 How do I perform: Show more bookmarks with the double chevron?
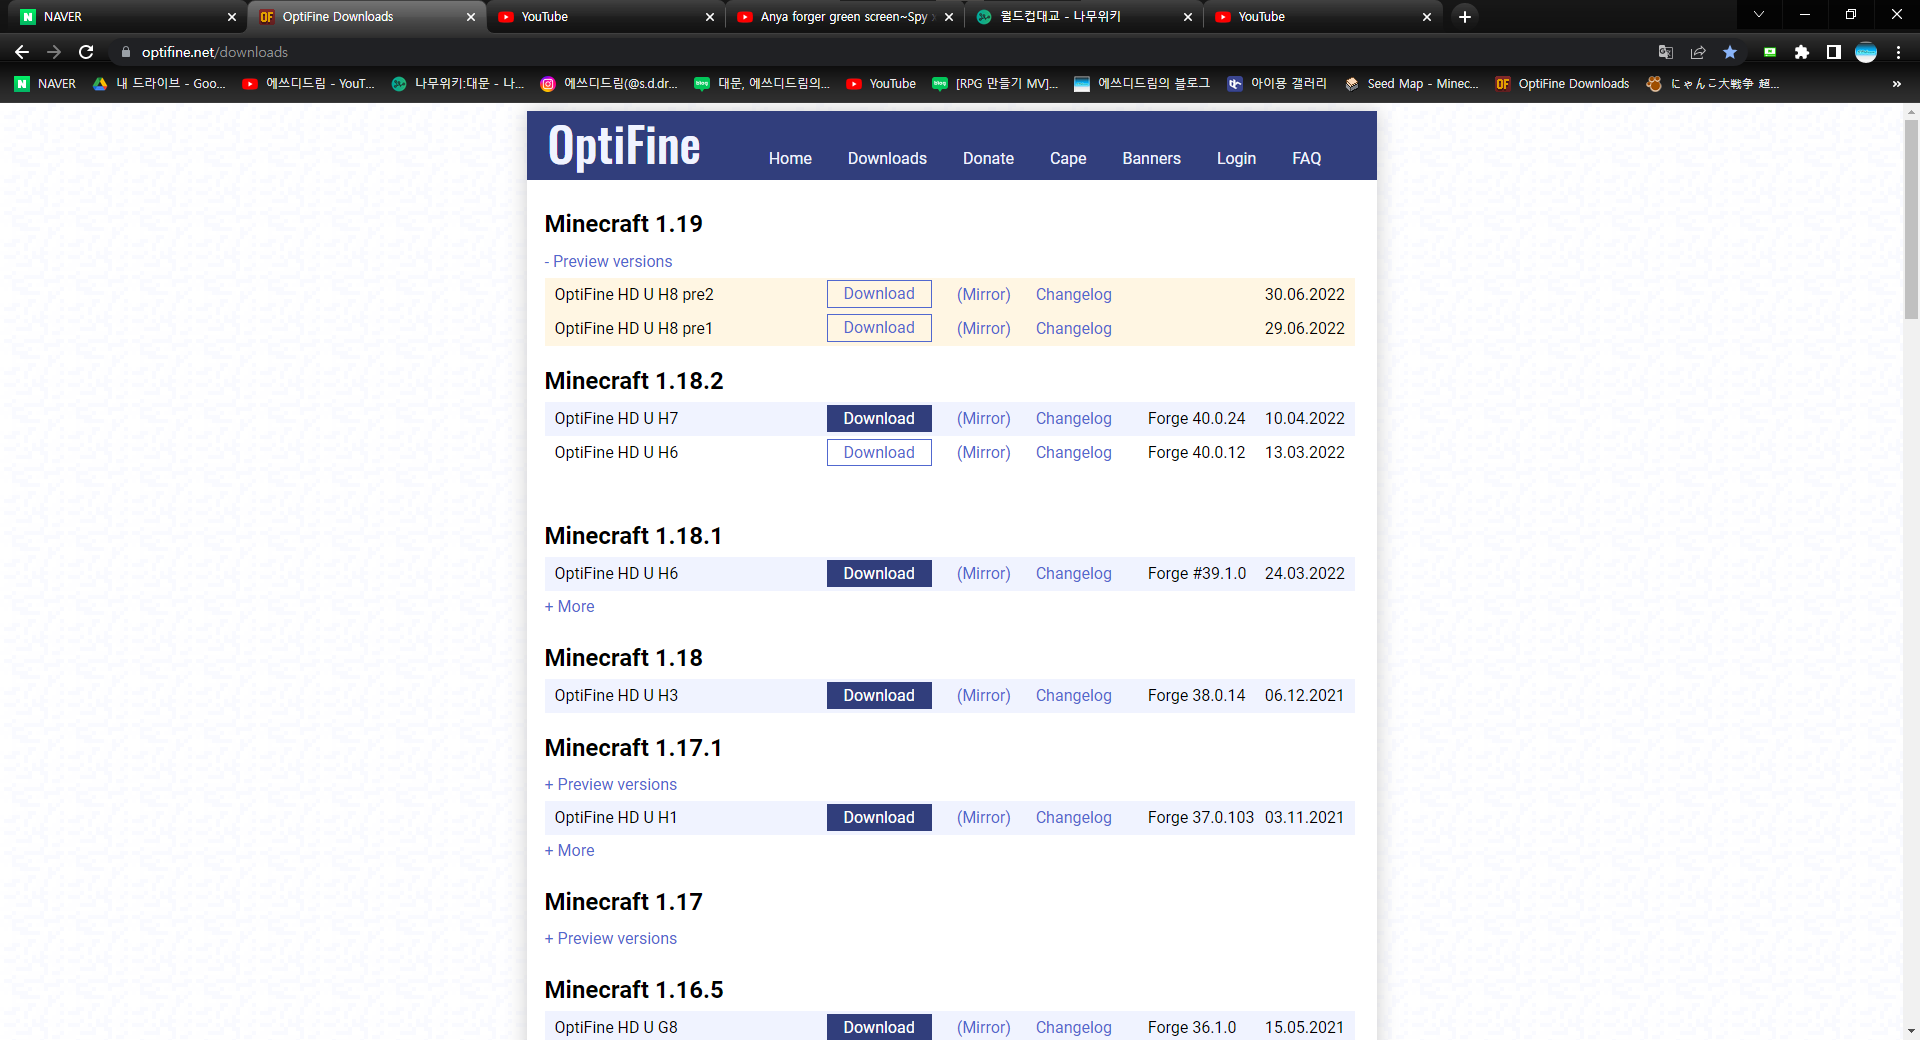click(1897, 84)
